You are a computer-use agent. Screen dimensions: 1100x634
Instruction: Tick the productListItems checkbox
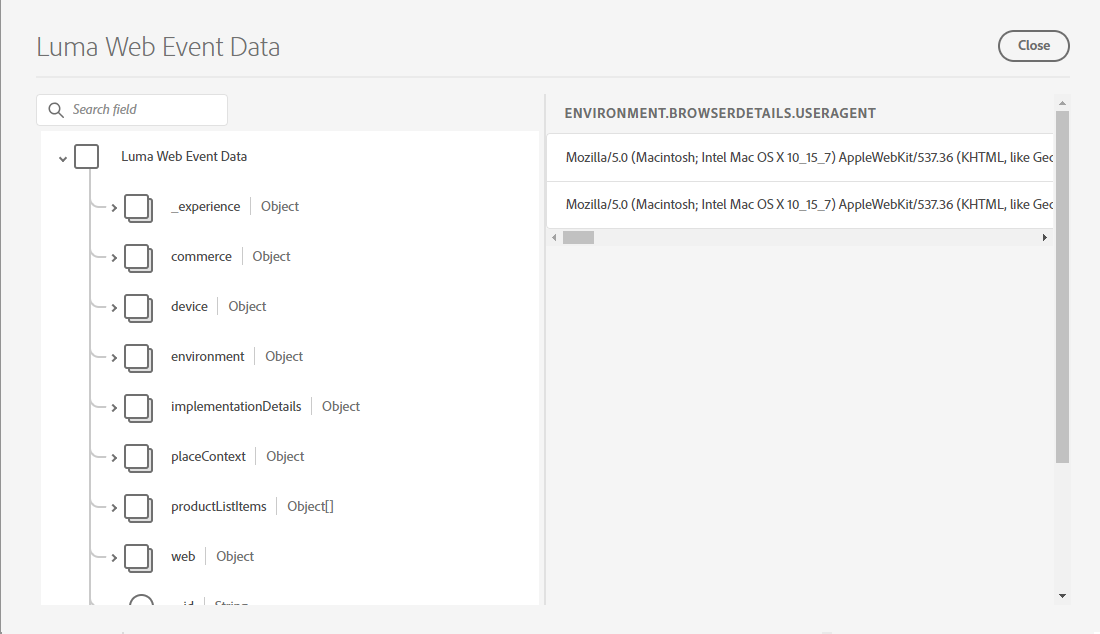coord(138,507)
